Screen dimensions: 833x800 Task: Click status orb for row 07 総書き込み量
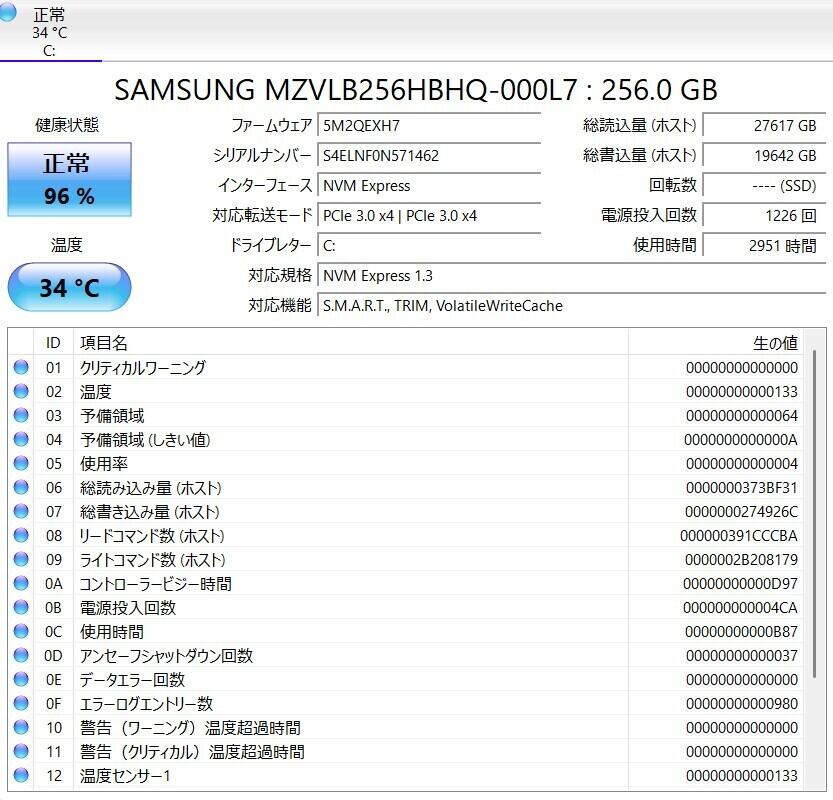pos(21,511)
